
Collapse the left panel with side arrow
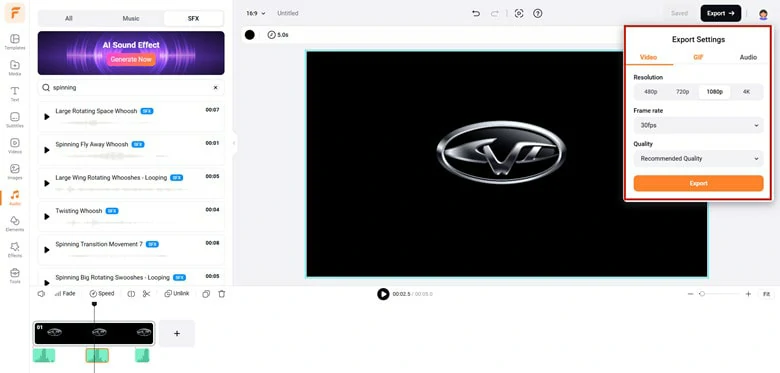tap(234, 143)
